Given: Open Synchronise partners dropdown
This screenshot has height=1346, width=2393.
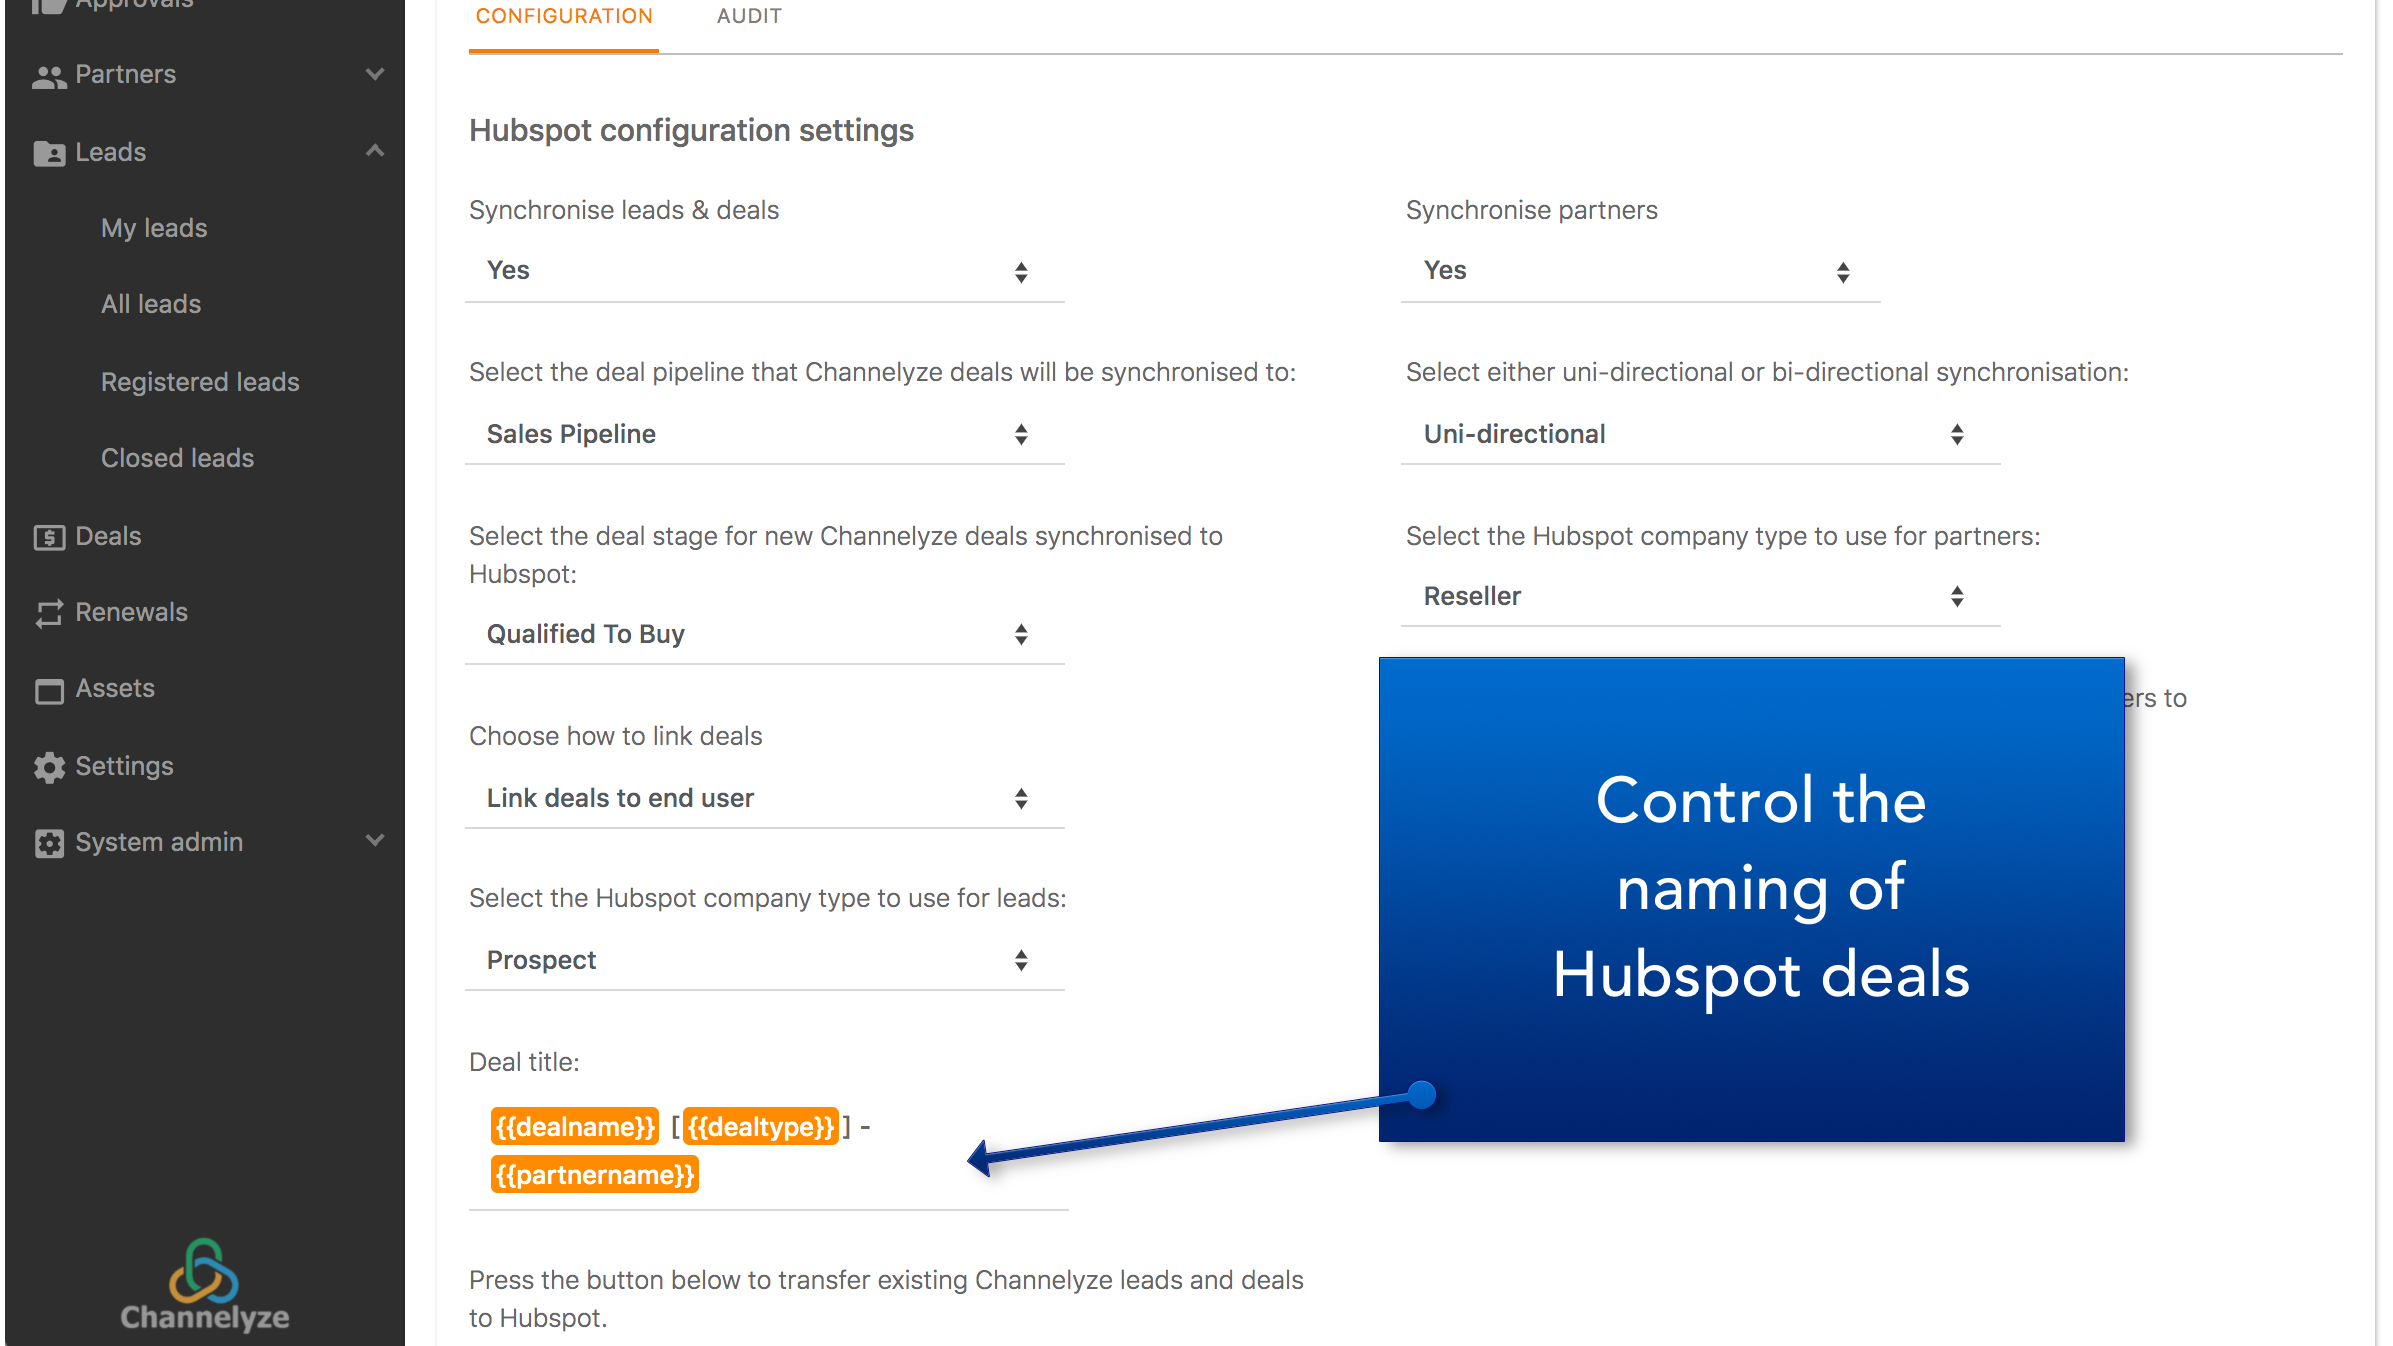Looking at the screenshot, I should tap(1640, 271).
